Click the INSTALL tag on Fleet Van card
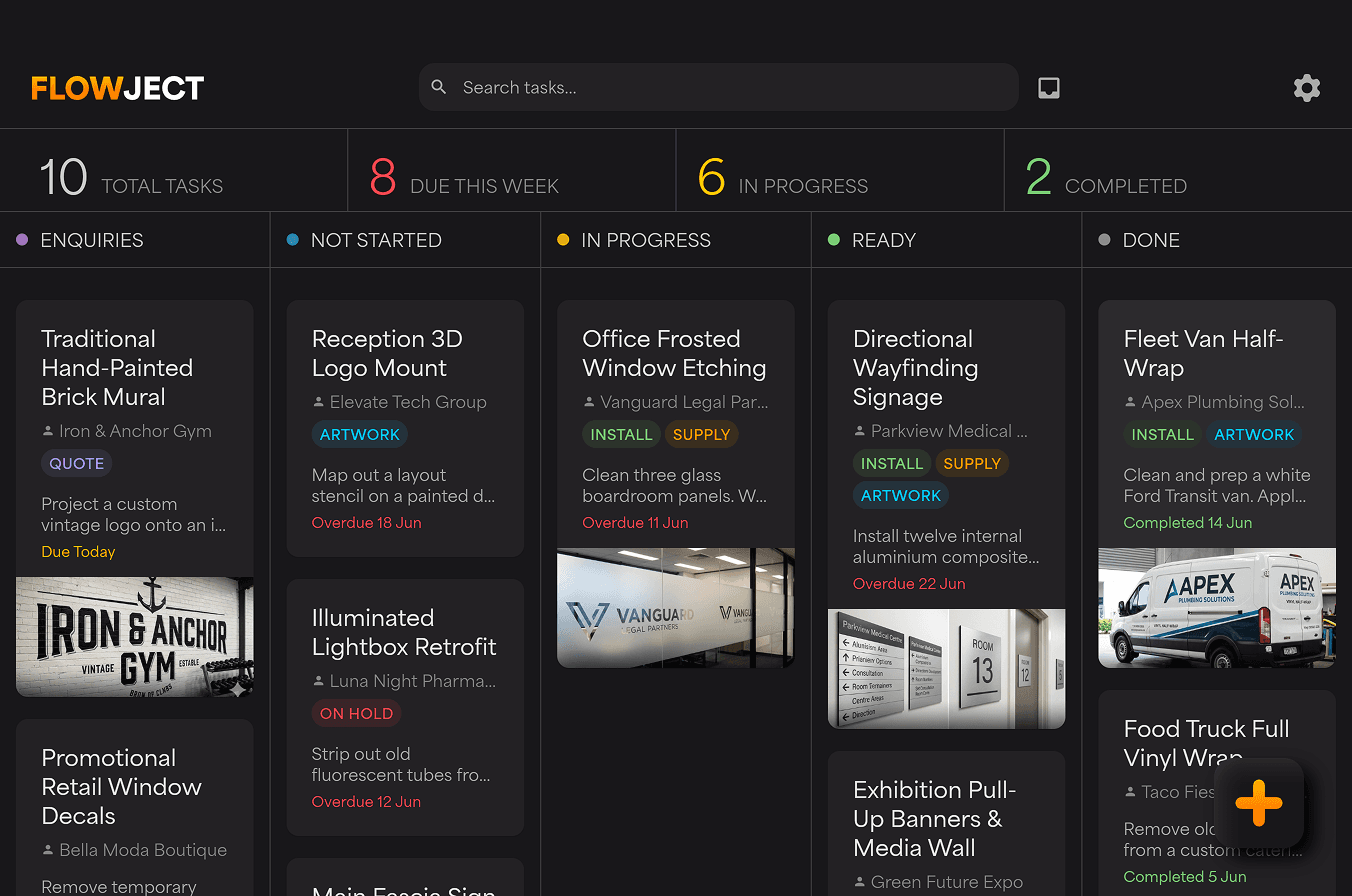The image size is (1352, 896). [x=1163, y=434]
